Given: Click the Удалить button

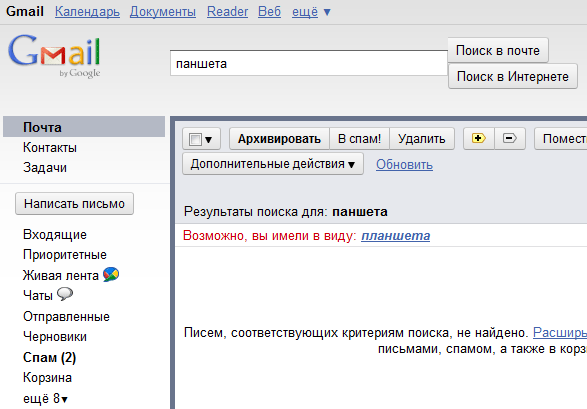Looking at the screenshot, I should point(422,138).
